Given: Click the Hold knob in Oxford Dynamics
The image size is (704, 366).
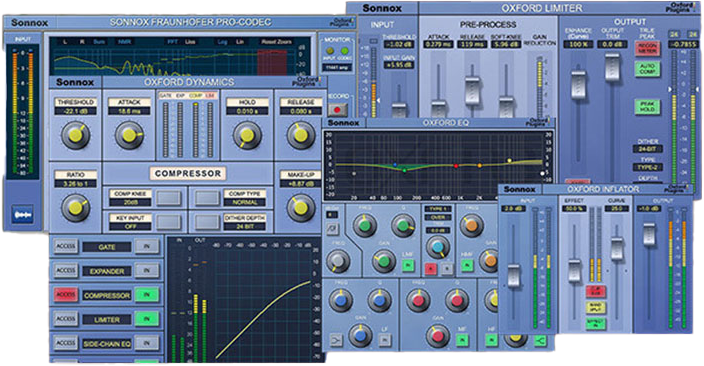Looking at the screenshot, I should 247,136.
